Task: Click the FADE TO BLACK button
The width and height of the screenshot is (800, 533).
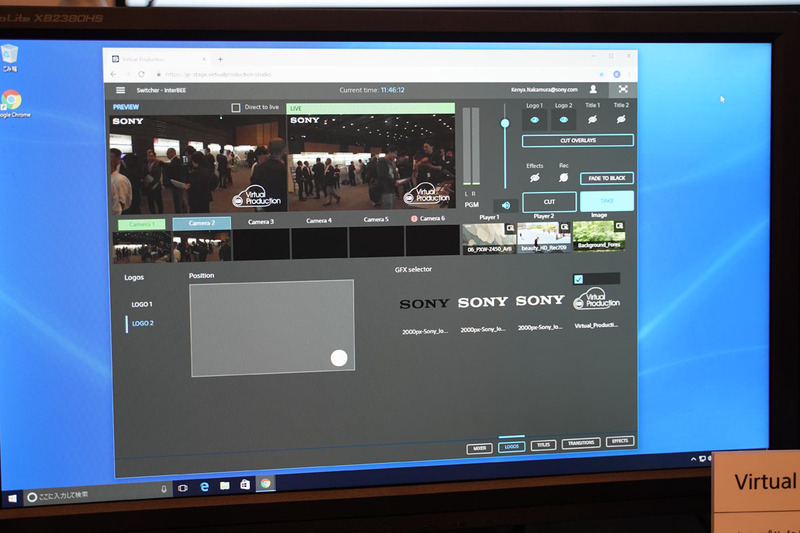Action: [607, 178]
